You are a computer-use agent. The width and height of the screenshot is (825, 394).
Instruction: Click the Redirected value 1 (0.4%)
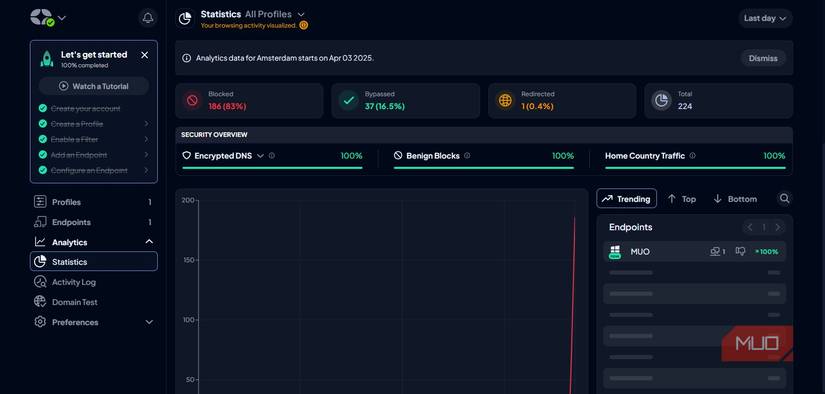click(x=537, y=106)
